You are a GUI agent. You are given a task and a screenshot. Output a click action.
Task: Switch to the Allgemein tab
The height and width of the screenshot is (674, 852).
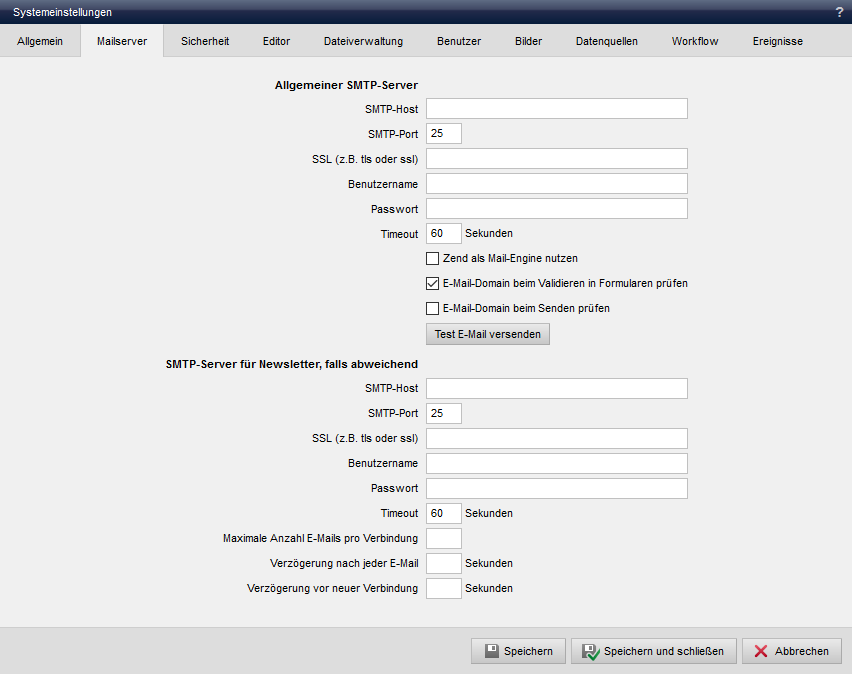pyautogui.click(x=40, y=41)
